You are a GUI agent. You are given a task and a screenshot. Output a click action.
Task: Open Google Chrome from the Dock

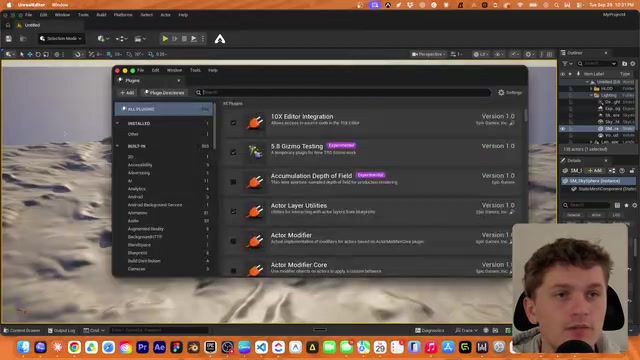click(x=74, y=347)
